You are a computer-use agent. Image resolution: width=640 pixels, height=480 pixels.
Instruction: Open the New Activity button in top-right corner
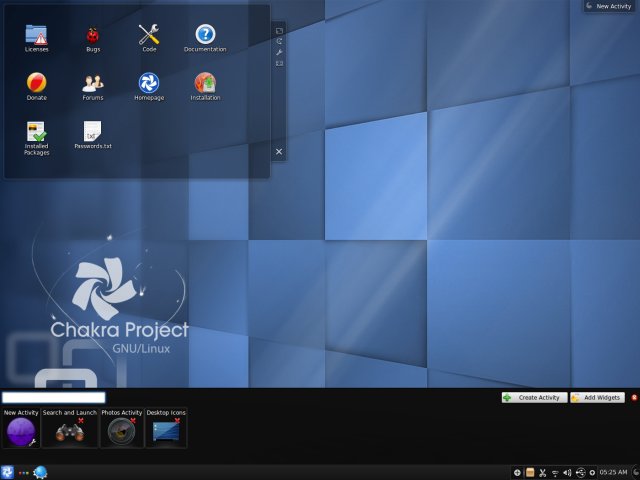click(x=609, y=6)
